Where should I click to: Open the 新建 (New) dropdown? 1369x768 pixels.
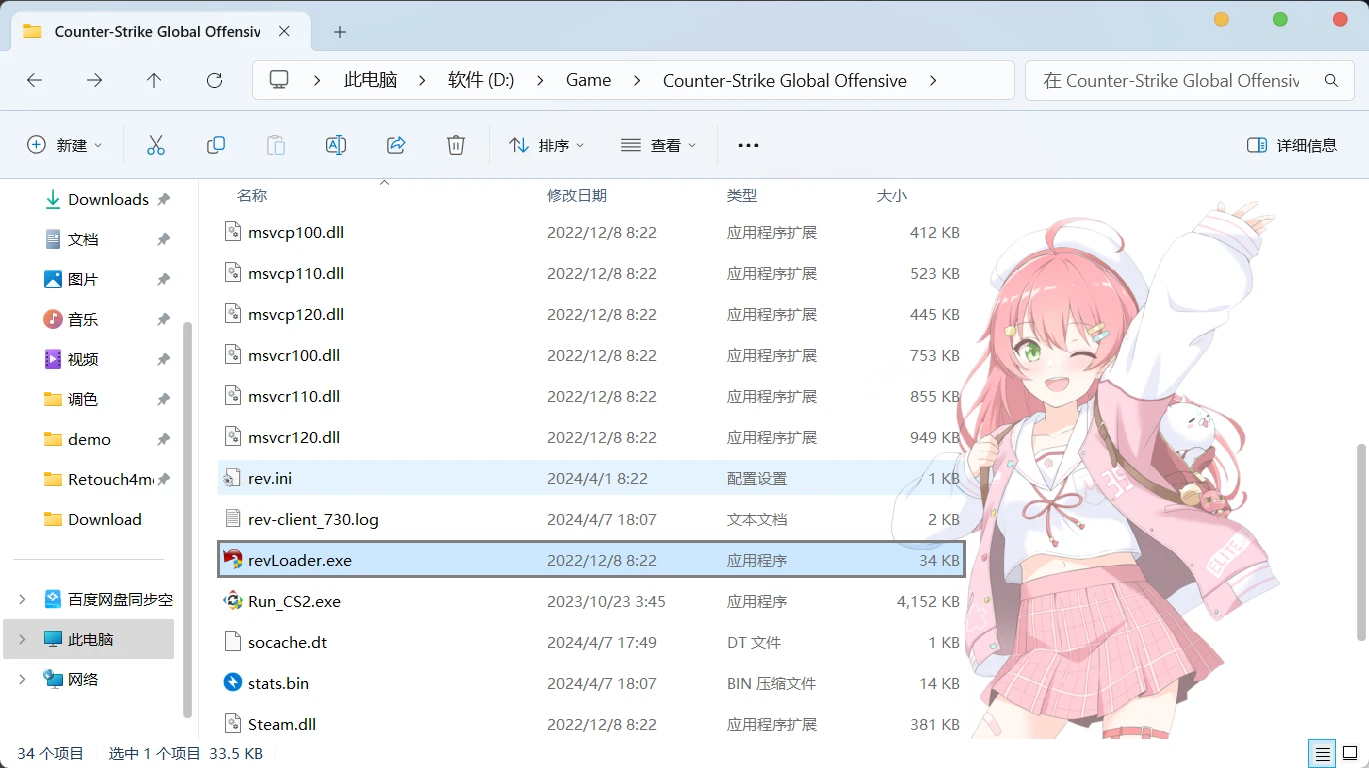pyautogui.click(x=65, y=145)
